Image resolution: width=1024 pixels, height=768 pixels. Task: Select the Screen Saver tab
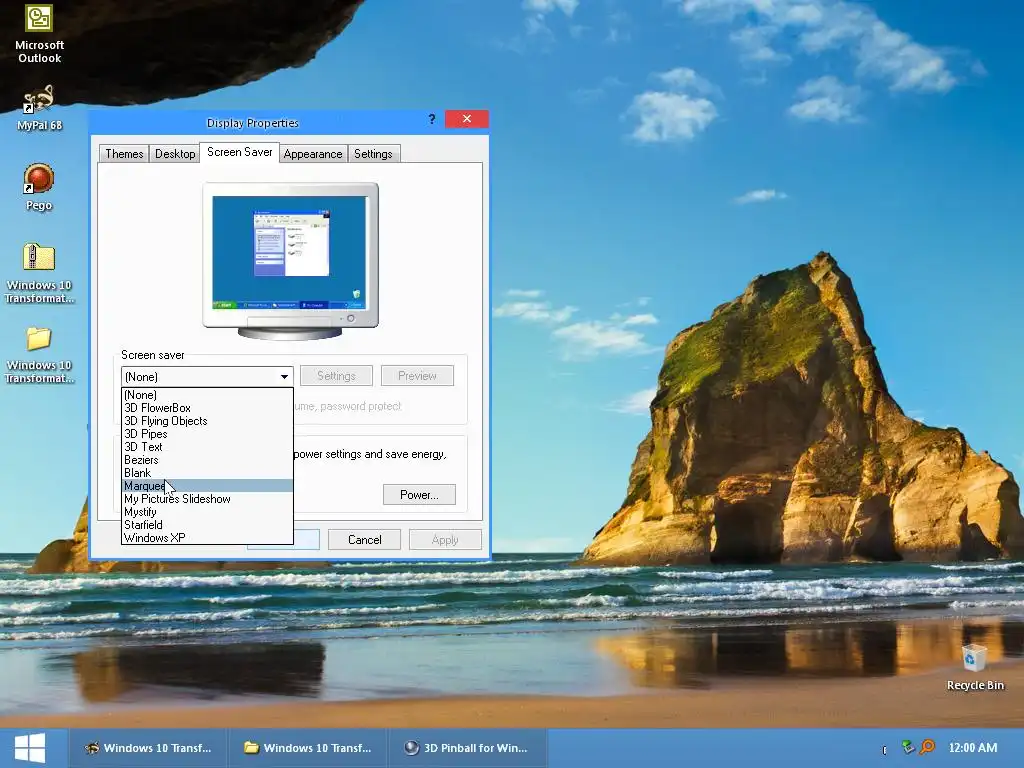[x=240, y=152]
